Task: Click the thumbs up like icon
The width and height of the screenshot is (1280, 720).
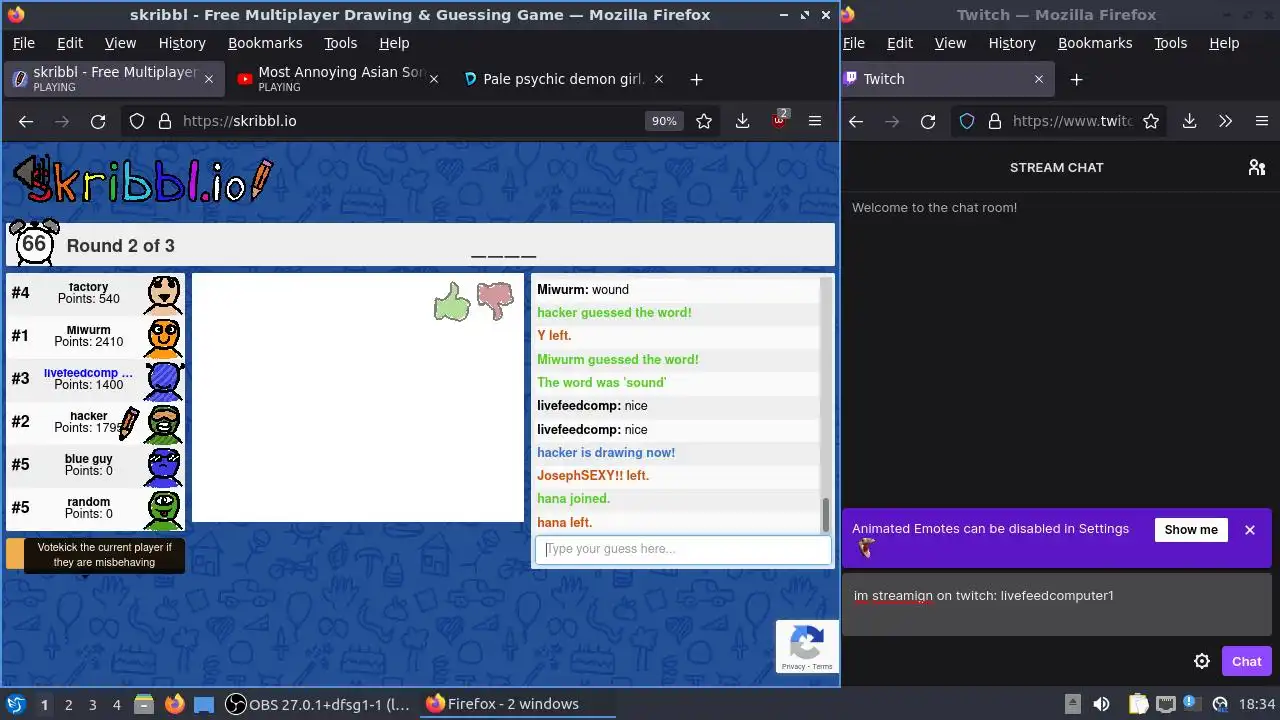Action: pos(452,301)
